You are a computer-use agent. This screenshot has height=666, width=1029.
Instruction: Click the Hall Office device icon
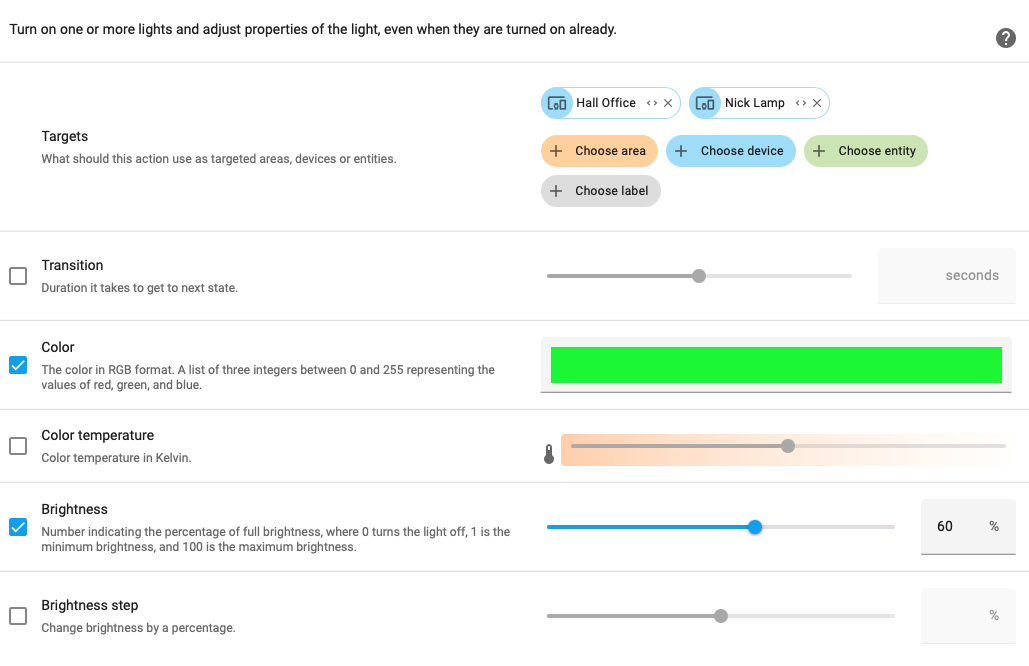click(x=557, y=103)
